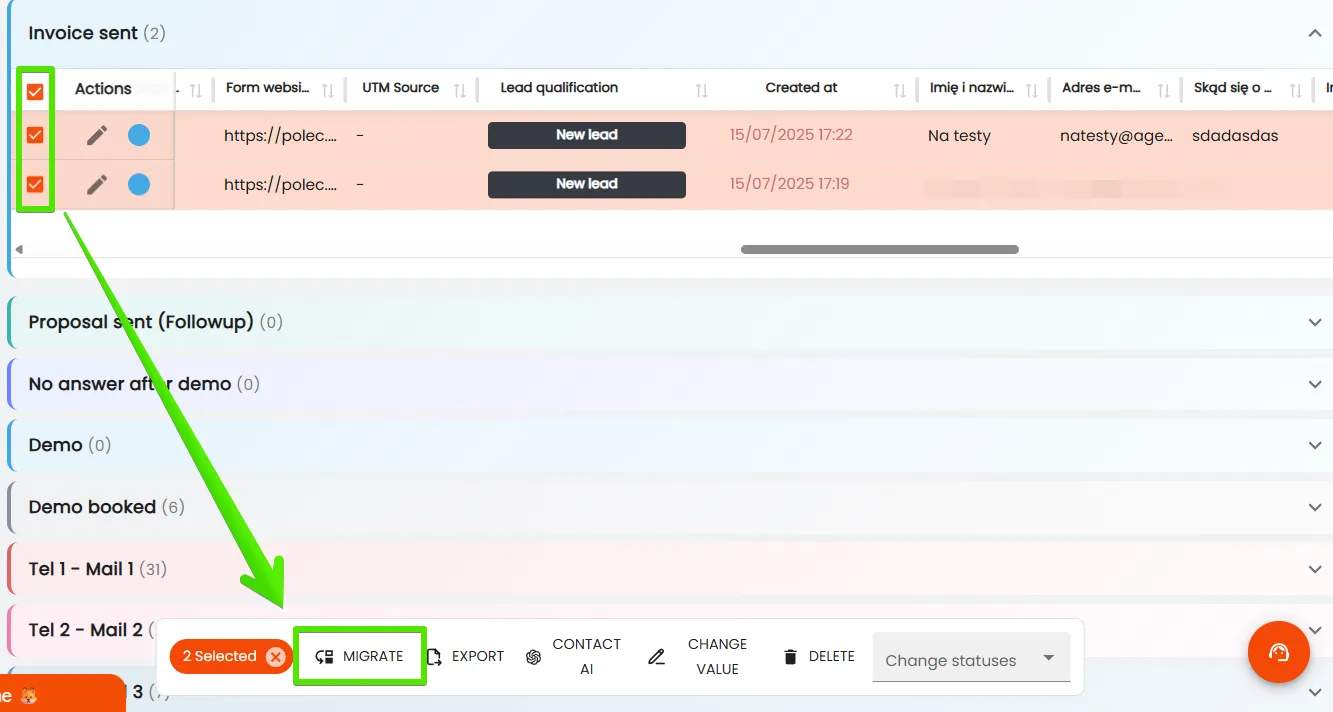
Task: Click the blue circle in the second lead row
Action: pyautogui.click(x=139, y=184)
